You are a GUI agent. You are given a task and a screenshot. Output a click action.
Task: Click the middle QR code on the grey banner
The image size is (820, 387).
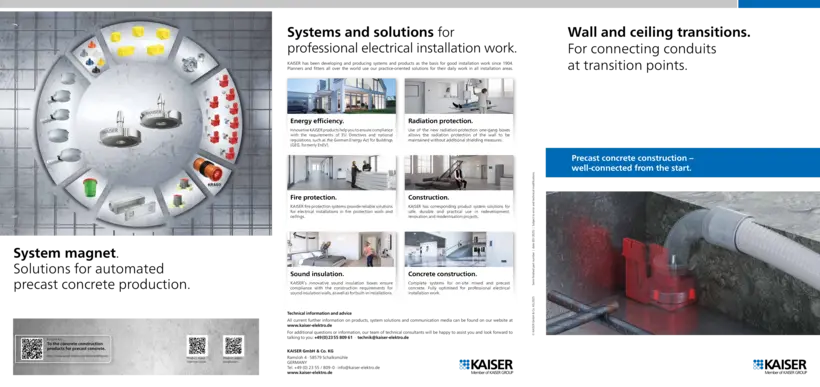coord(197,346)
